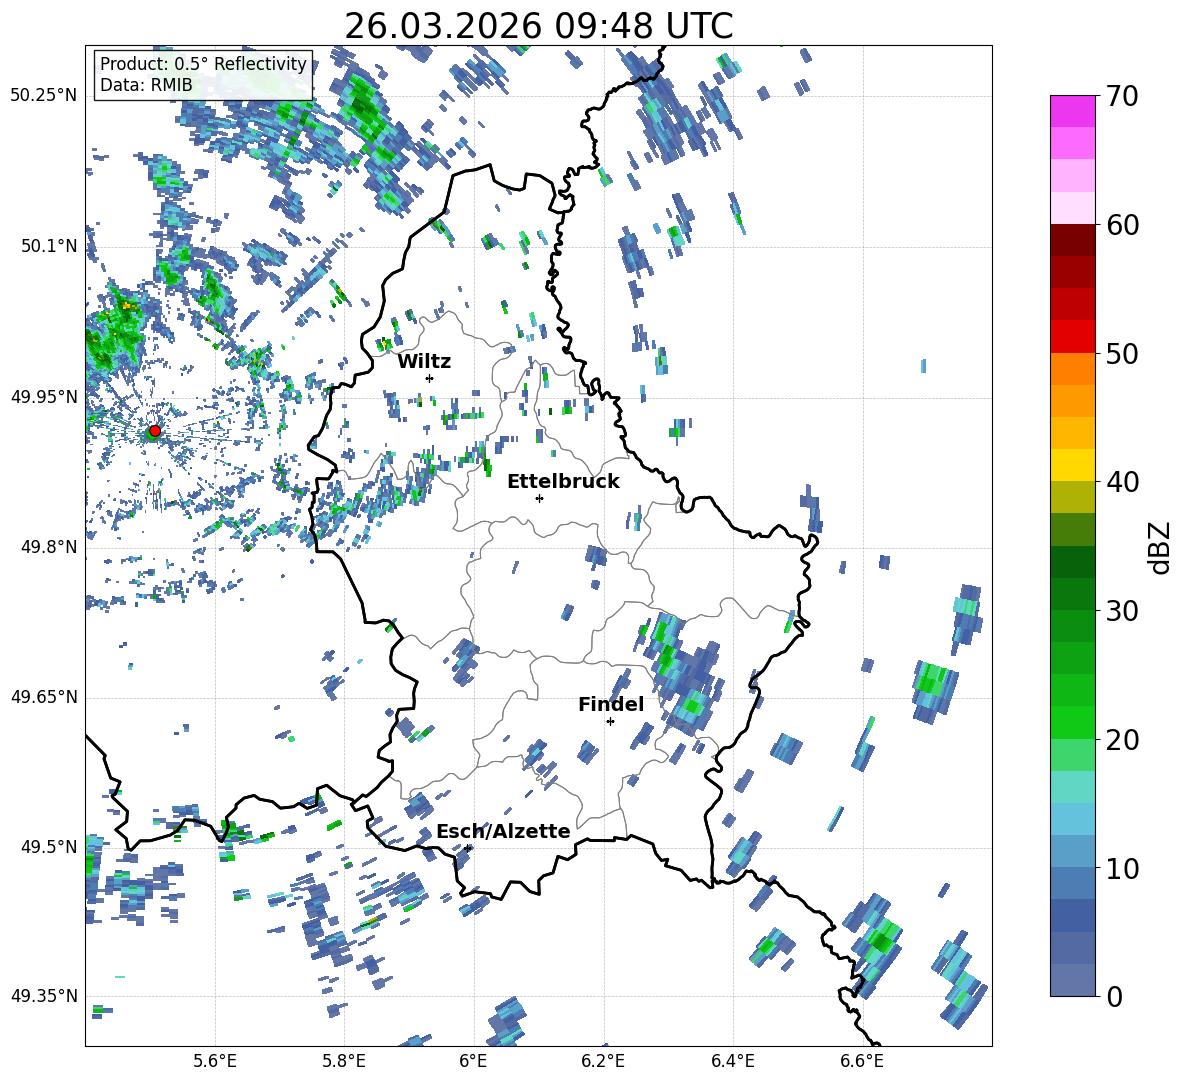The height and width of the screenshot is (1081, 1184).
Task: Click the yellow 40 dBZ colorbar segment
Action: (1072, 466)
